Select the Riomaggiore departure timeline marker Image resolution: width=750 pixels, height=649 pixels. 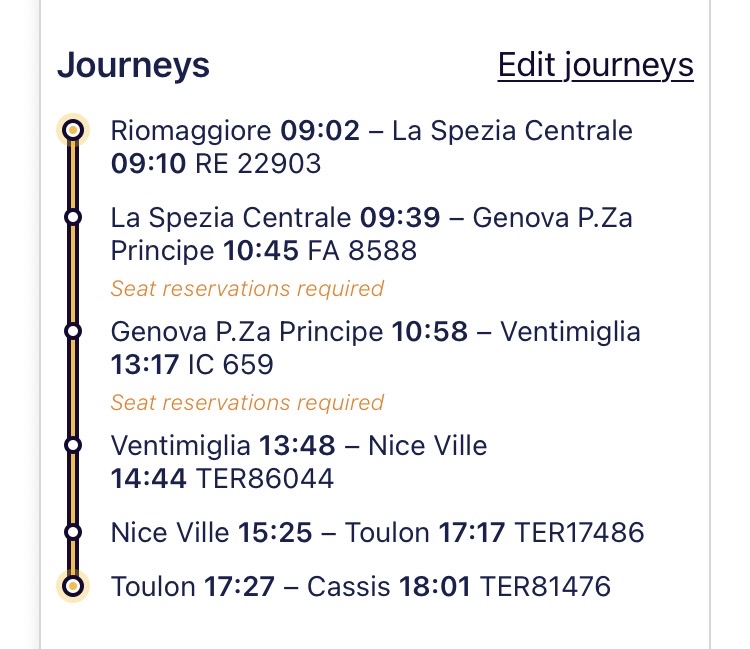72,130
